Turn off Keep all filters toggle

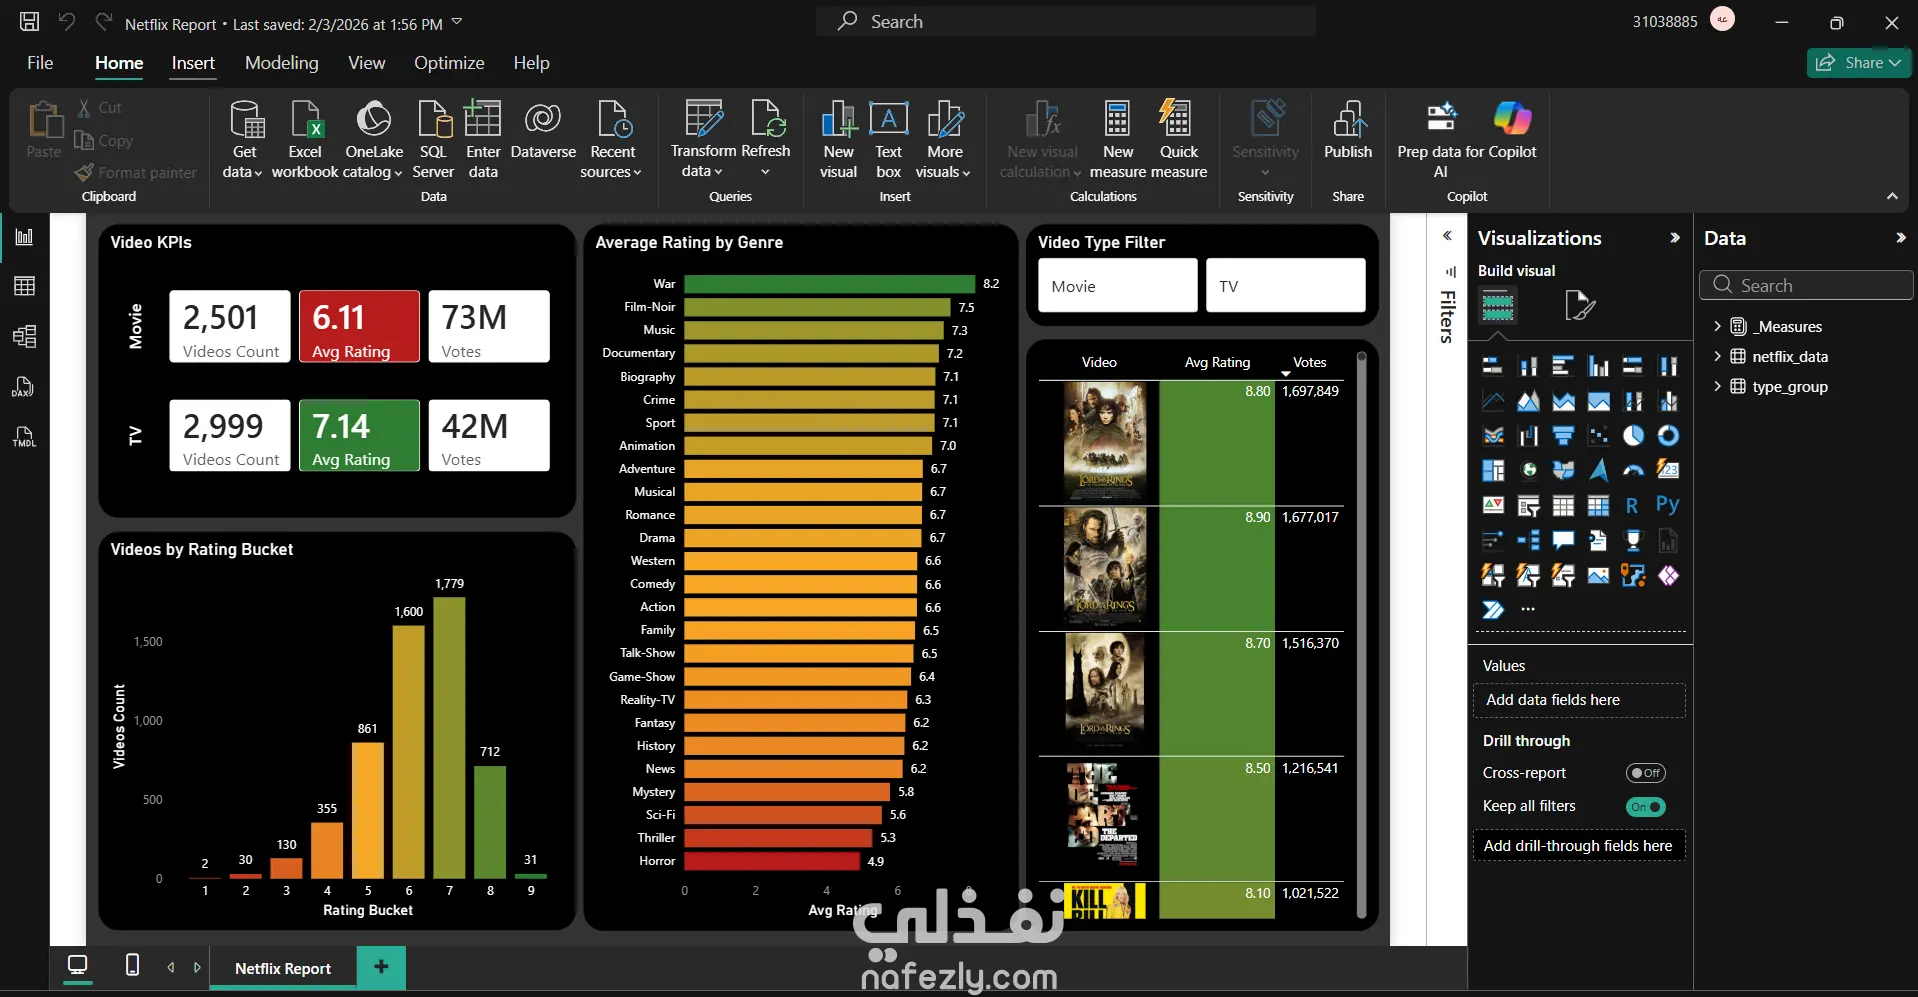(1645, 807)
